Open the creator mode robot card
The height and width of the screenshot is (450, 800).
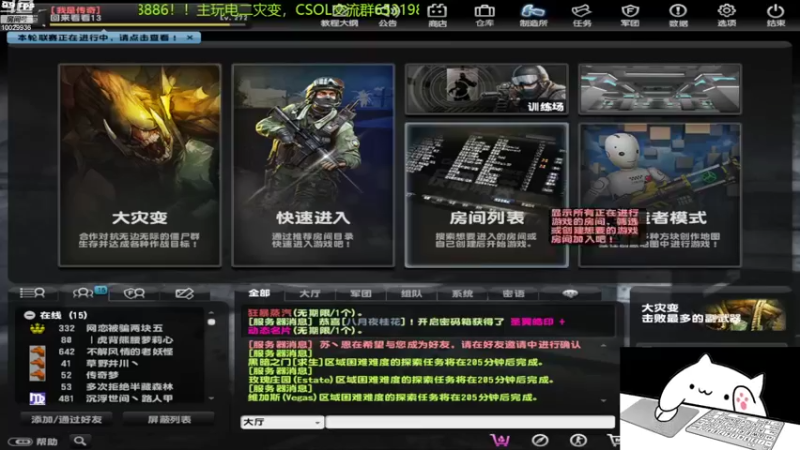pos(660,194)
